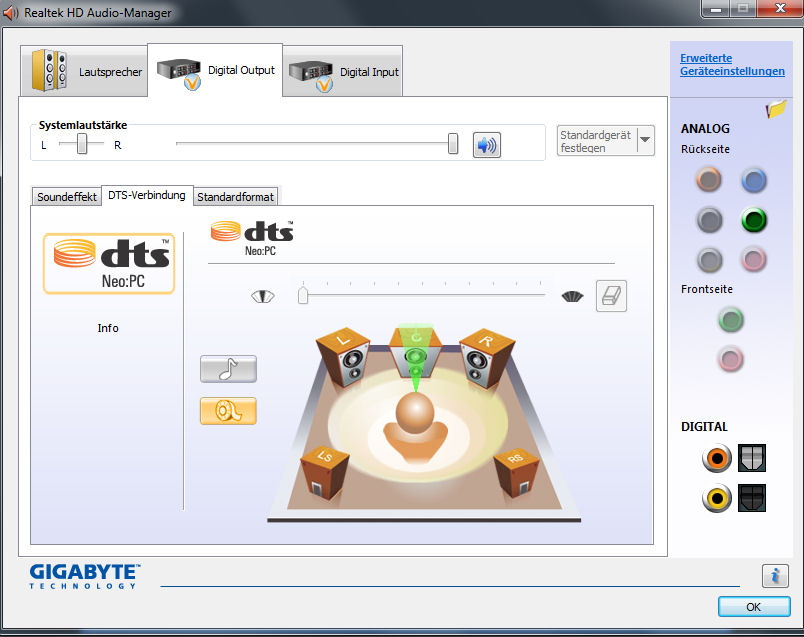The width and height of the screenshot is (804, 637).
Task: Click the lower optical digital connector
Action: (x=752, y=497)
